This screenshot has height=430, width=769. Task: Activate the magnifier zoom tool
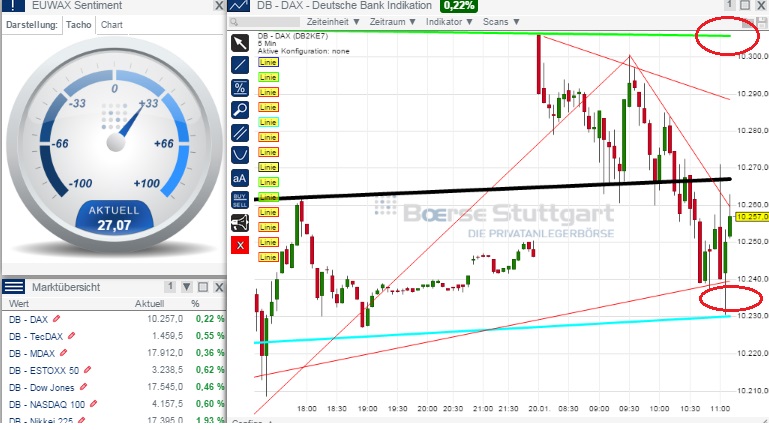pyautogui.click(x=240, y=110)
